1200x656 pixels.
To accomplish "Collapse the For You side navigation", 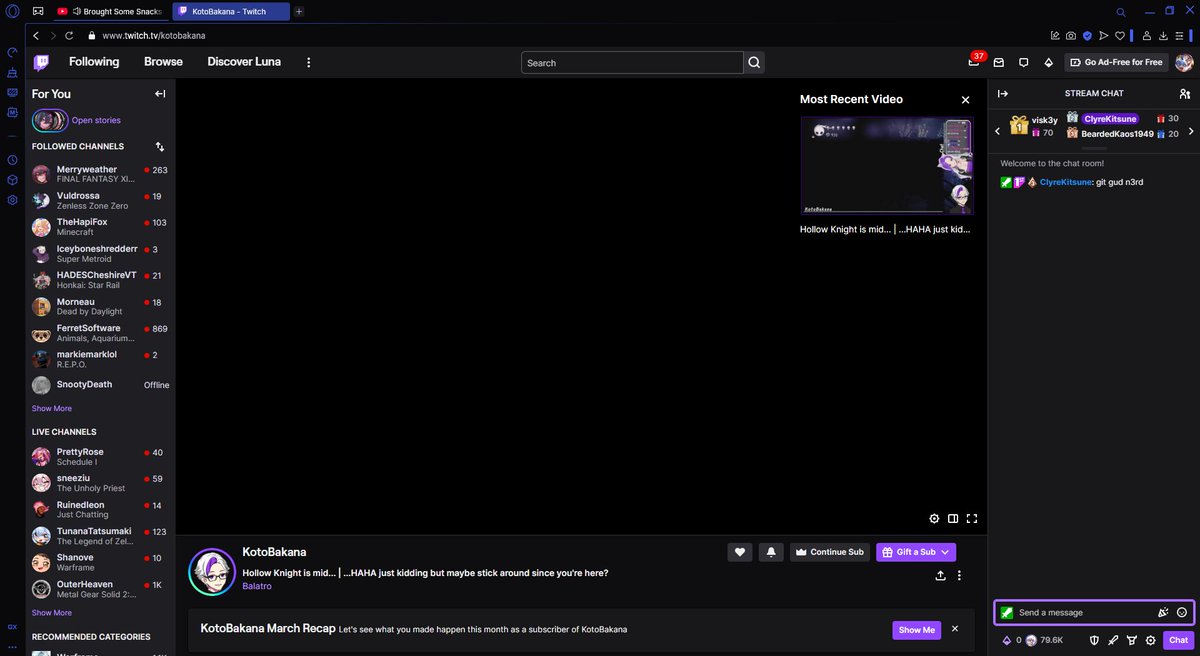I will 160,94.
